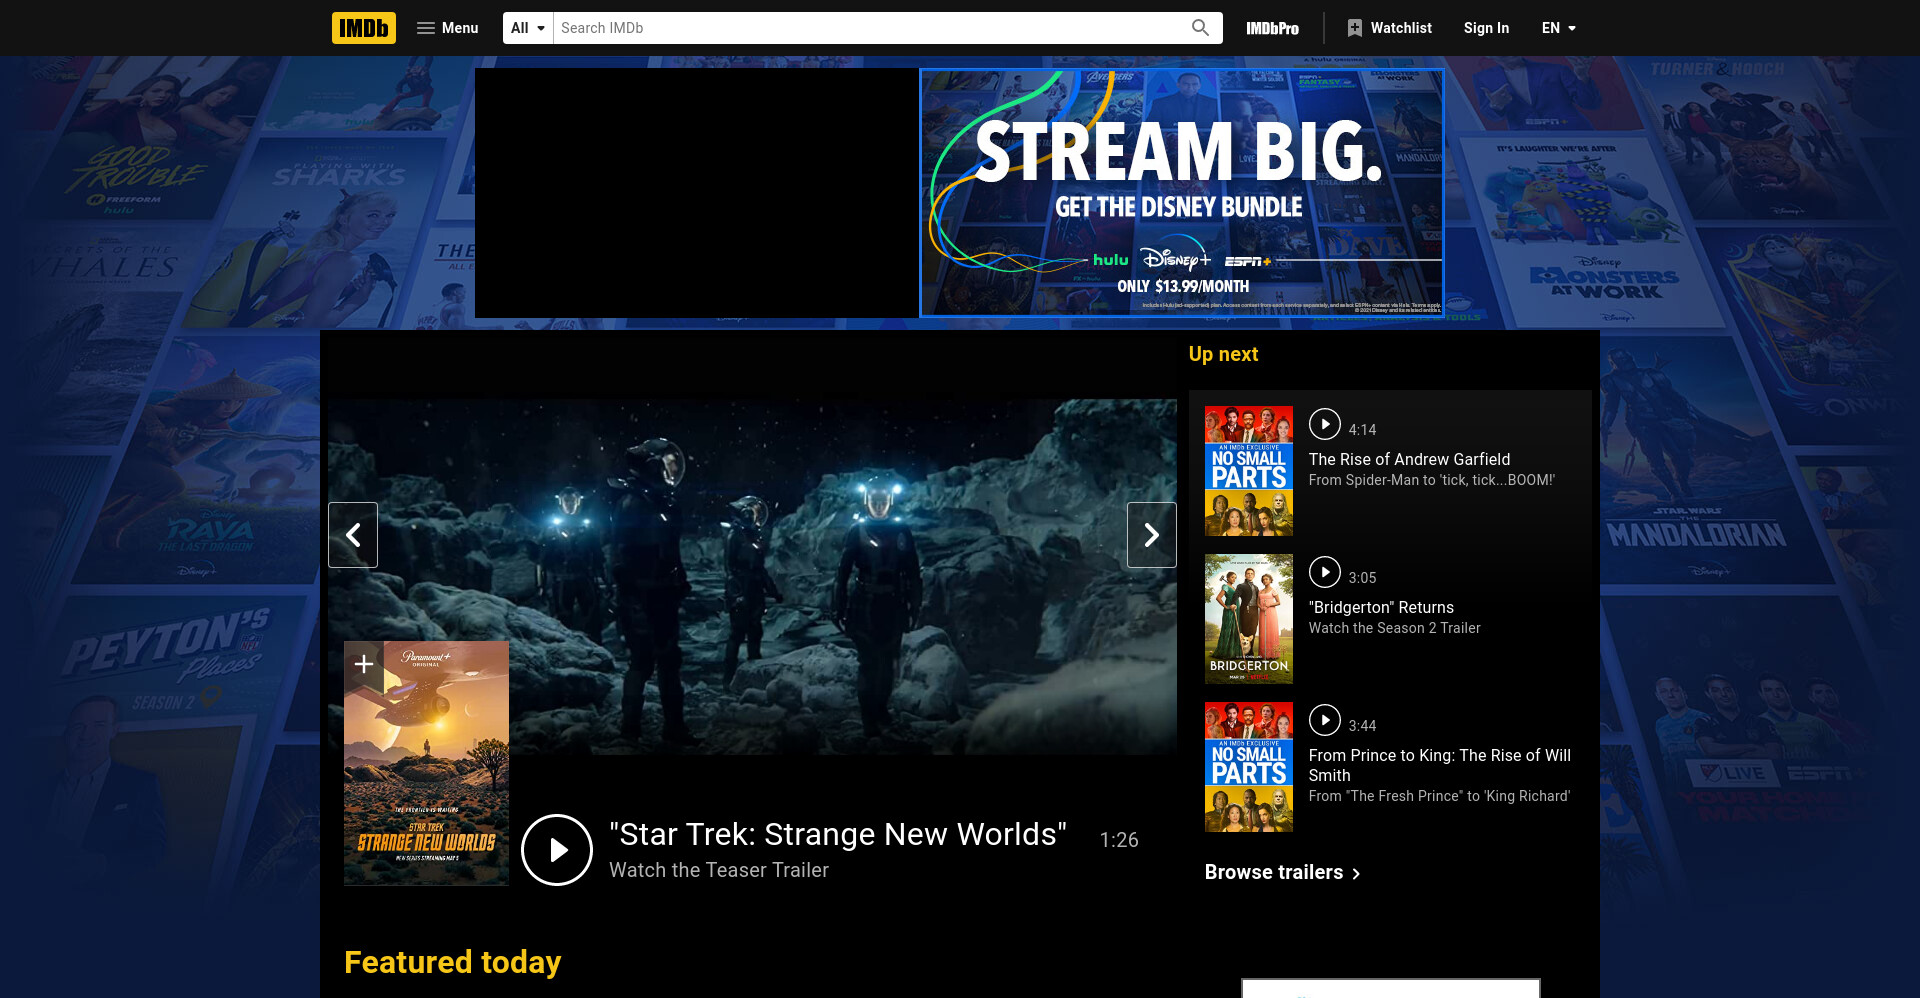Open the Bridgerton poster thumbnail
This screenshot has width=1920, height=998.
click(1249, 619)
